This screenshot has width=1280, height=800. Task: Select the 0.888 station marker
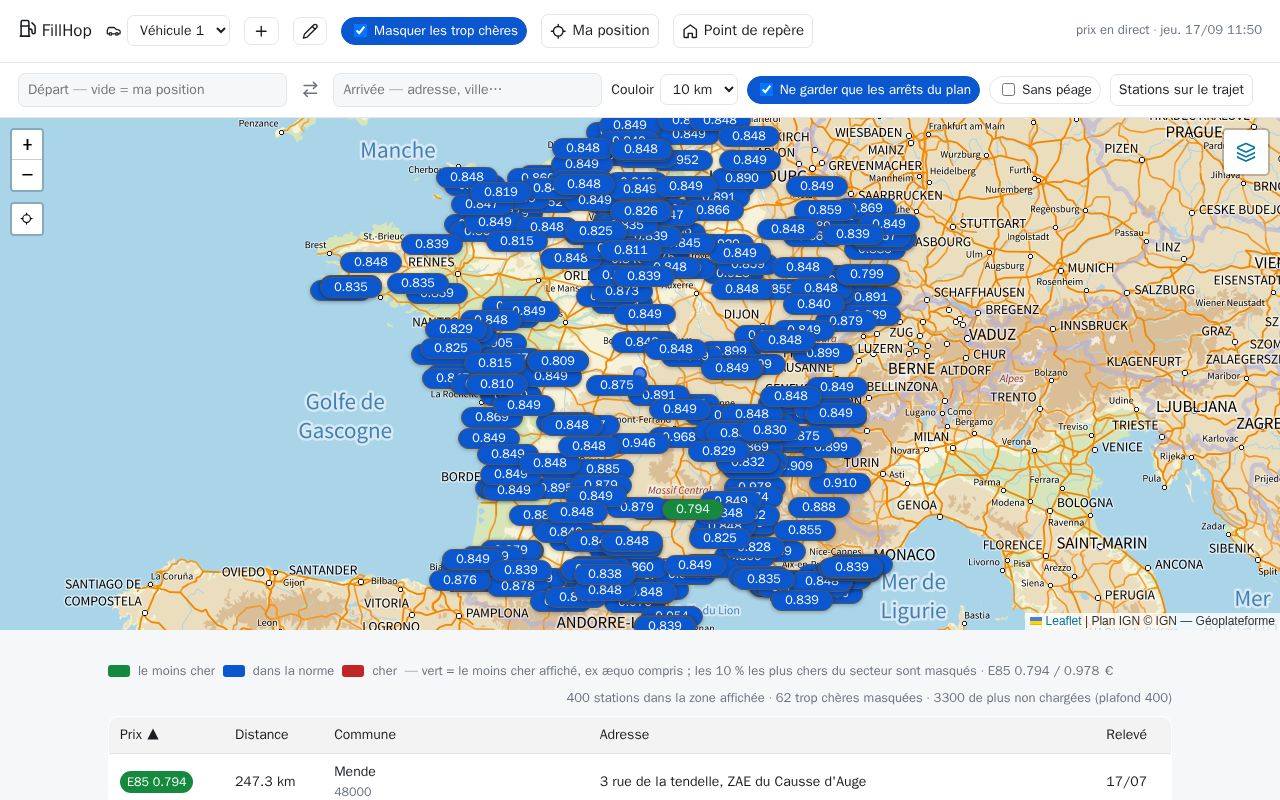pos(819,507)
